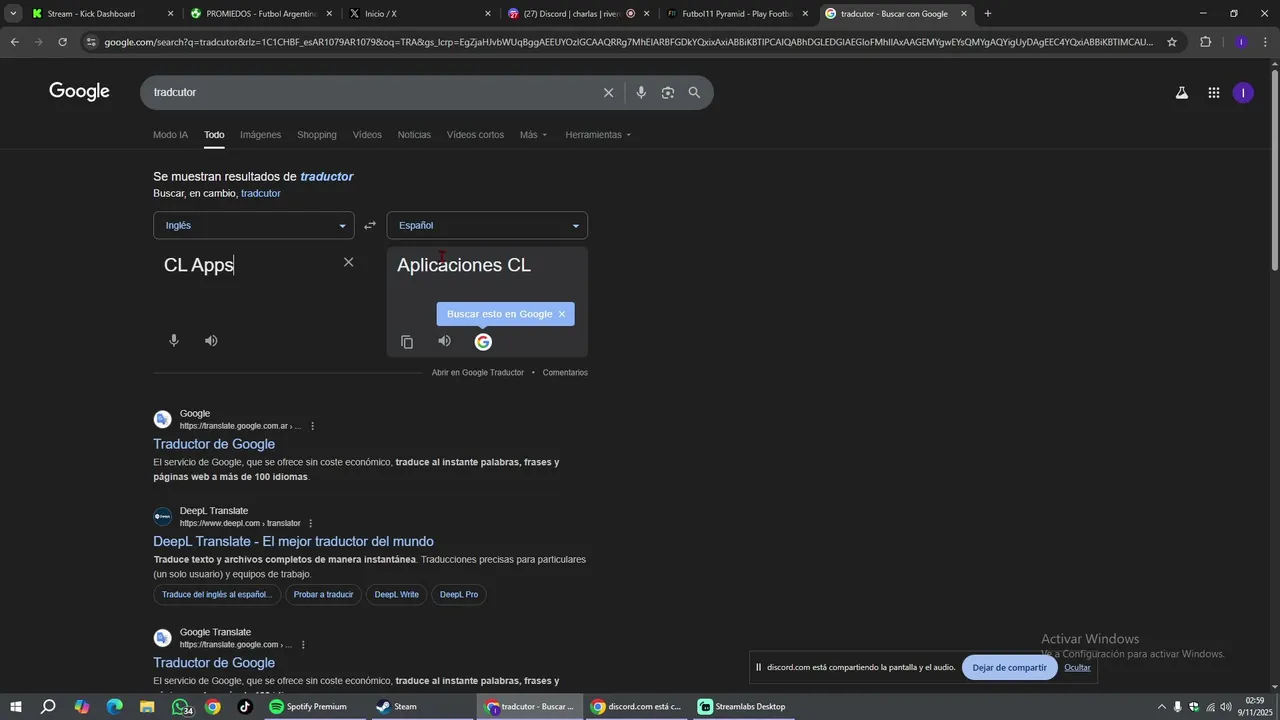
Task: Open target language dropdown Español
Action: pos(487,226)
